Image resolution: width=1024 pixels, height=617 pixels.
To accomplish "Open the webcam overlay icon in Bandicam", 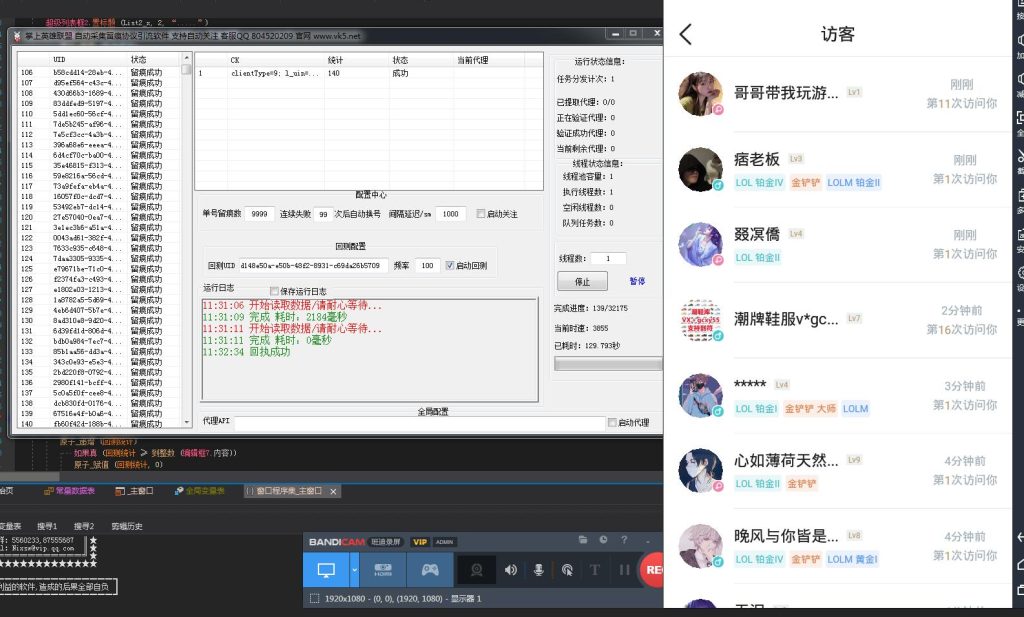I will pyautogui.click(x=475, y=570).
